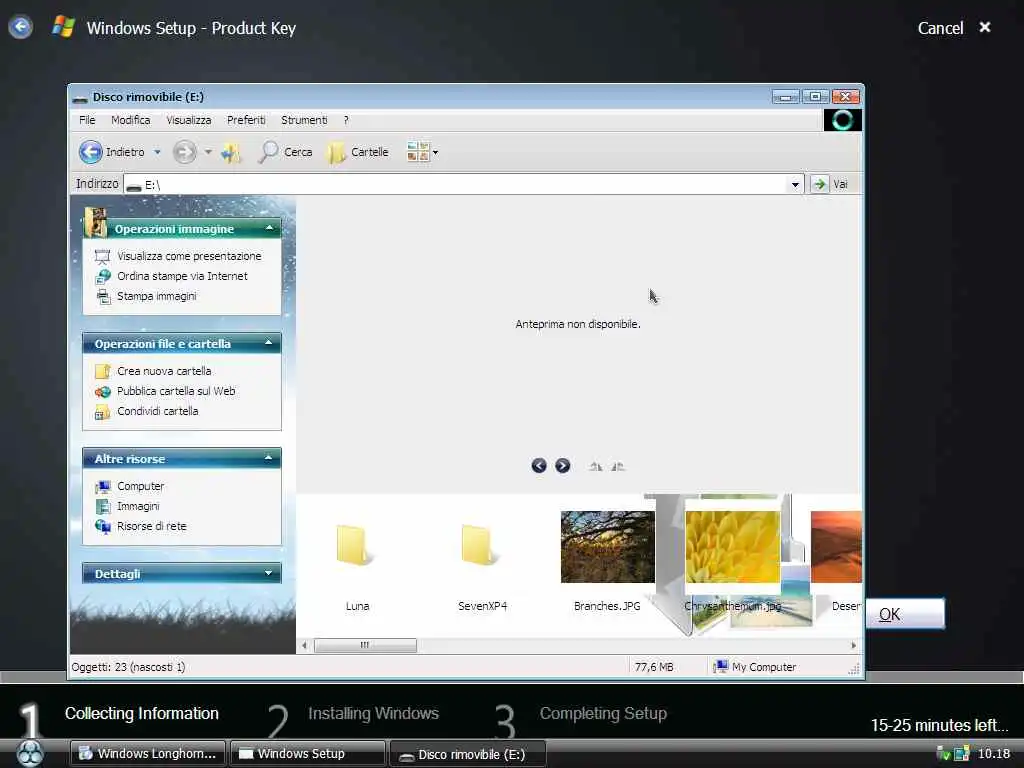Click the filmstrip horizontal scrollbar thumb
Screen dimensions: 1024x768
tap(365, 645)
